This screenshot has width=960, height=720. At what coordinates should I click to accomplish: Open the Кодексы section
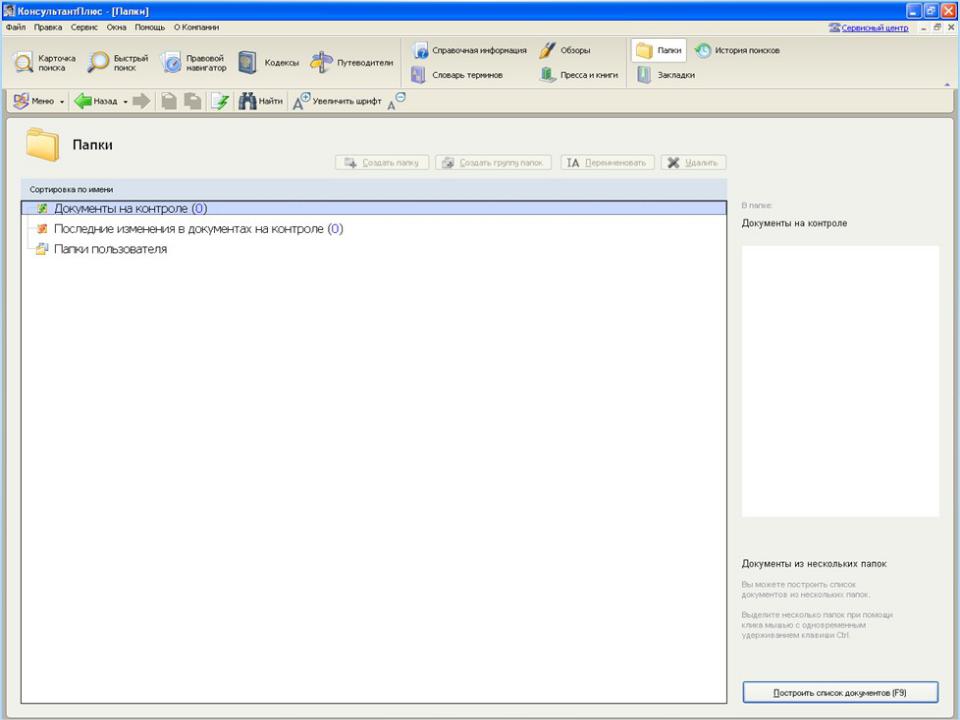point(268,62)
